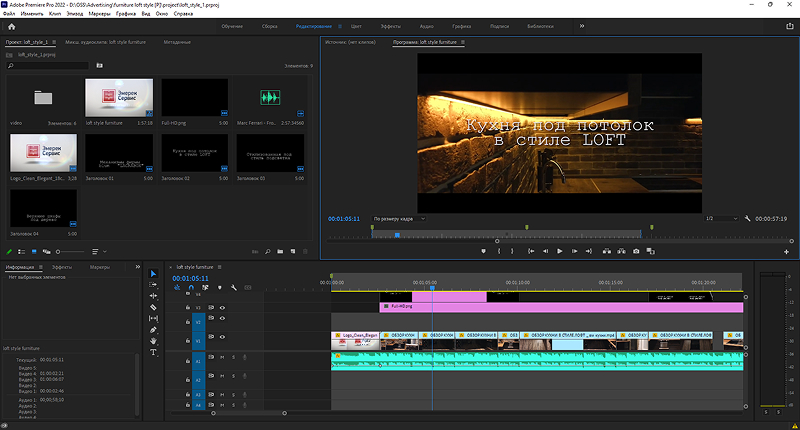
Task: Step forward one frame
Action: (574, 251)
